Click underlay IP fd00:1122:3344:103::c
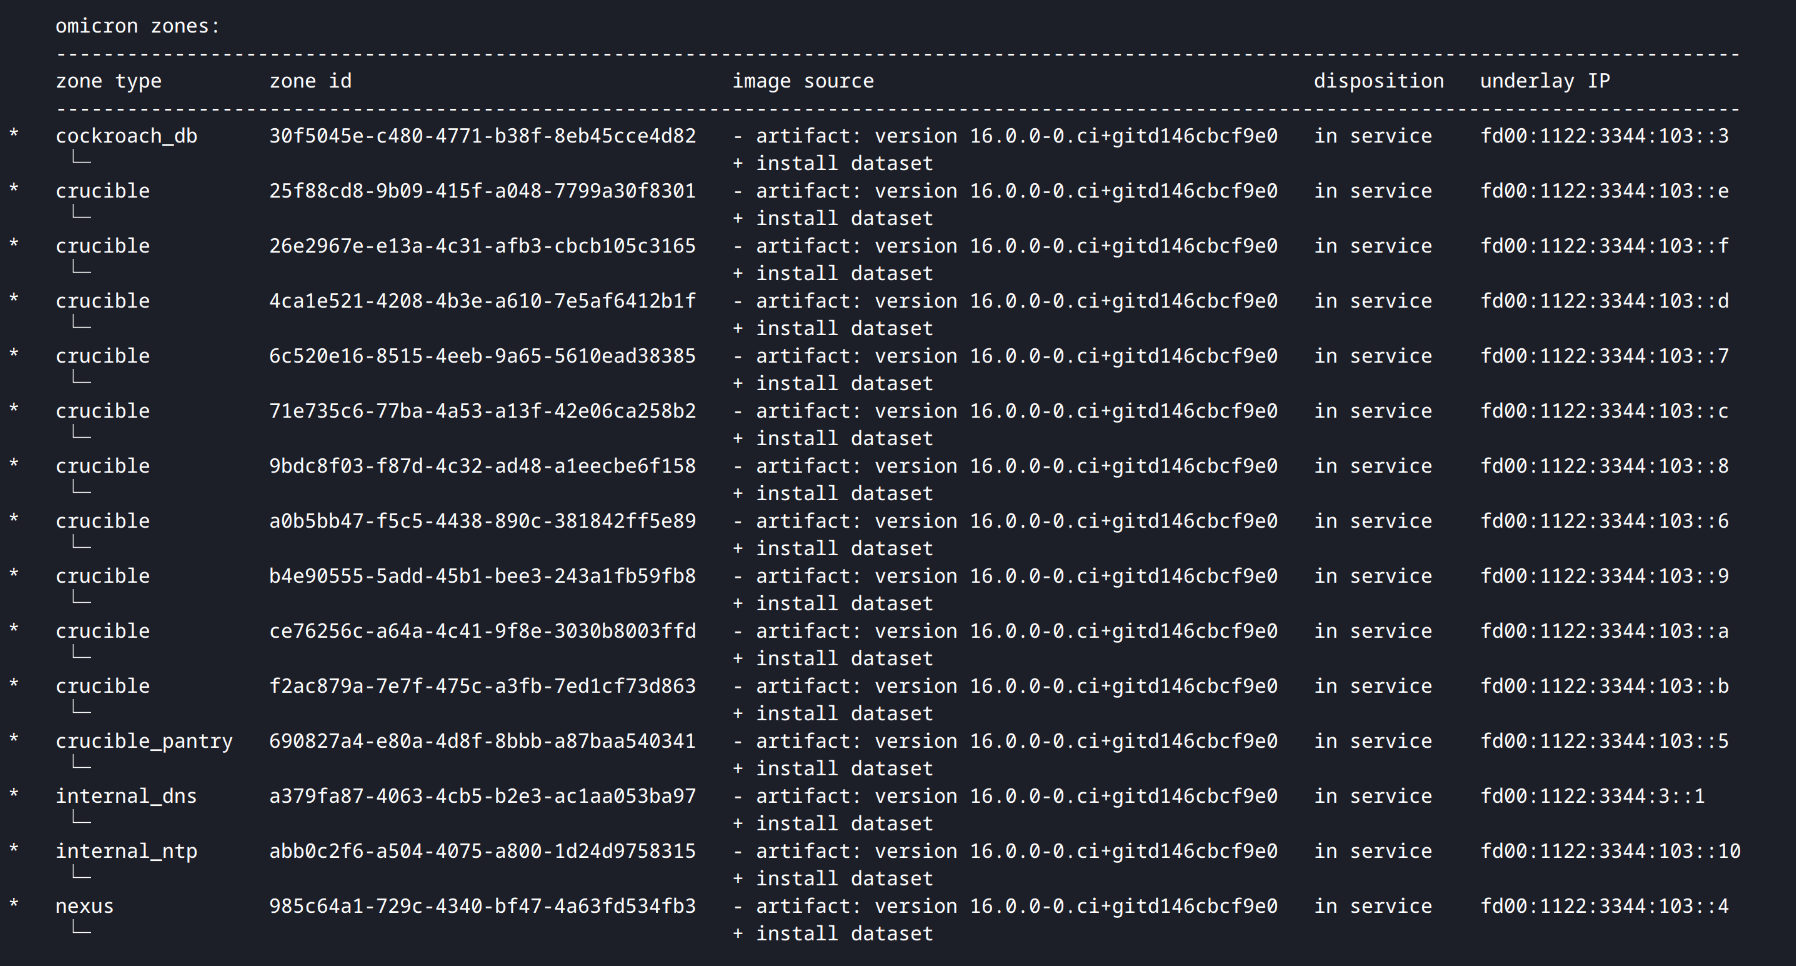The height and width of the screenshot is (966, 1796). (x=1605, y=411)
